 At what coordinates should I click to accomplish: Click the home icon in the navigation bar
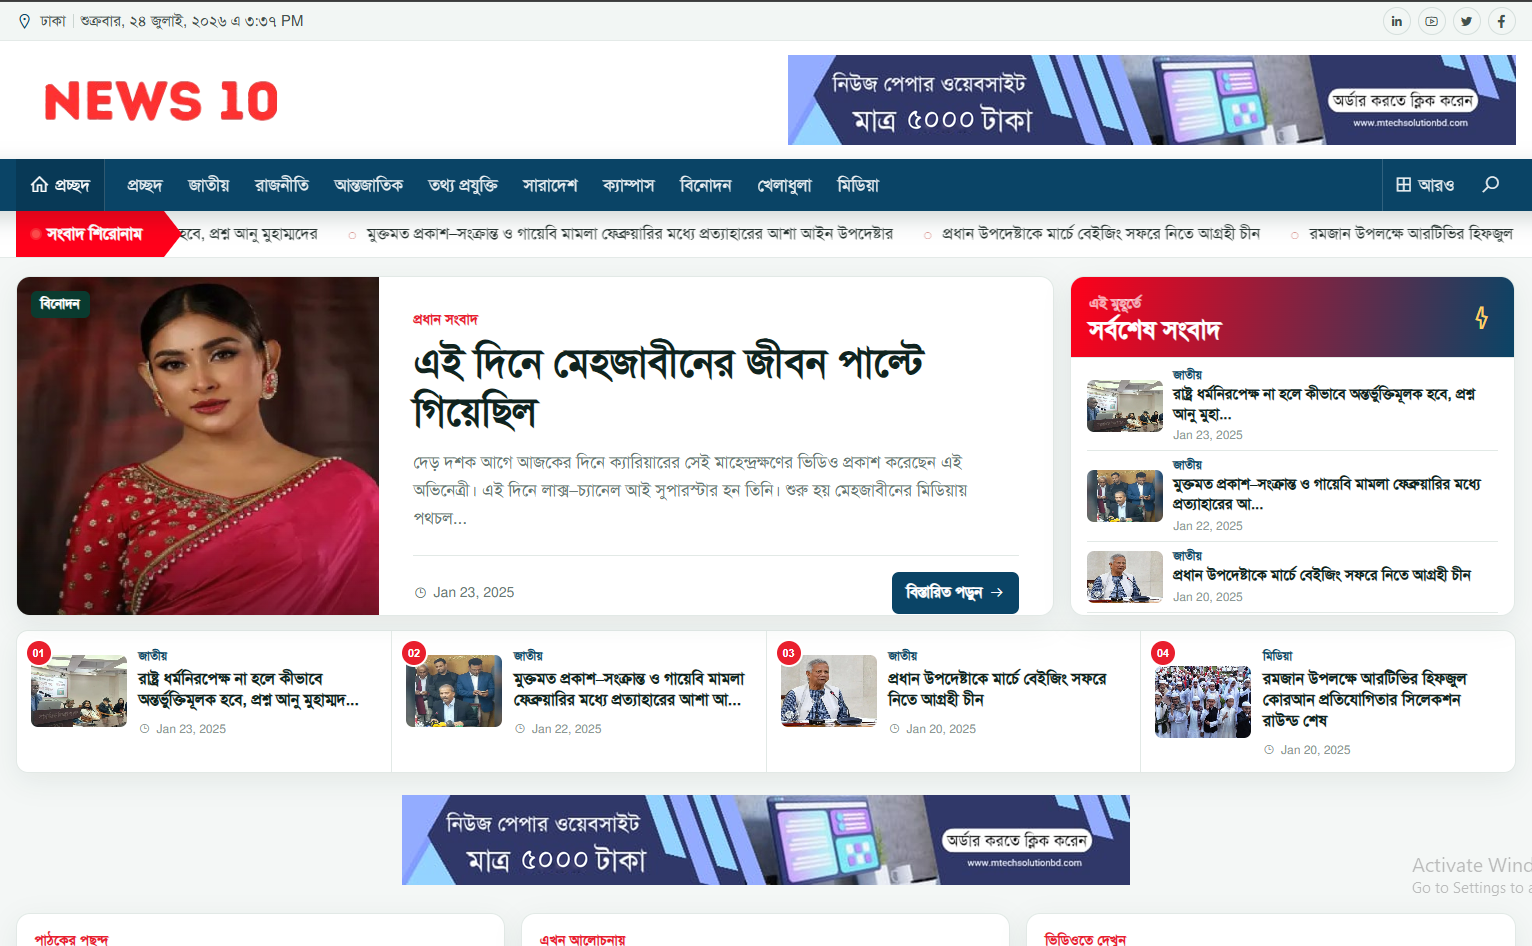(x=40, y=185)
